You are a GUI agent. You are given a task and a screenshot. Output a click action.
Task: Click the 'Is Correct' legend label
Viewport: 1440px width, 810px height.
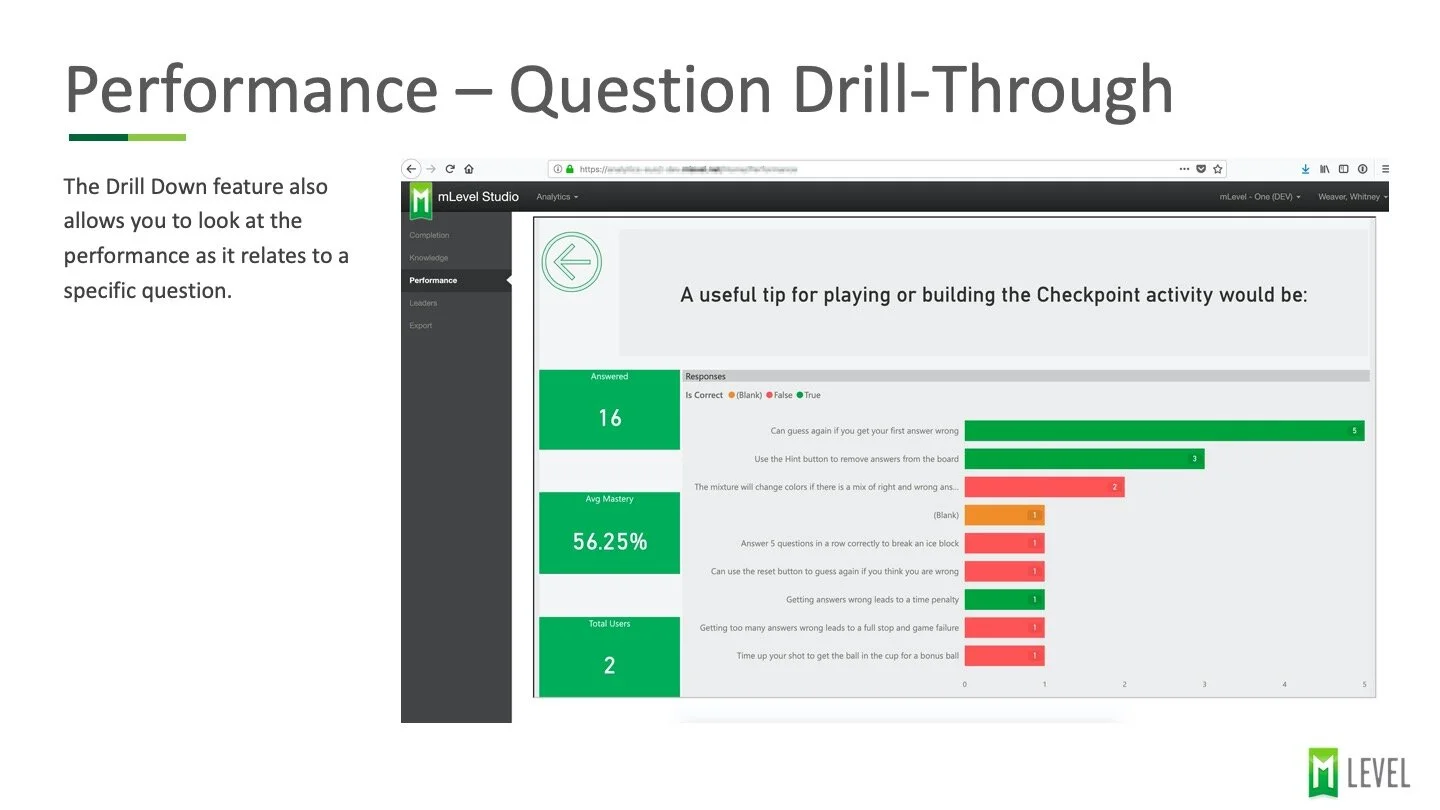tap(704, 396)
